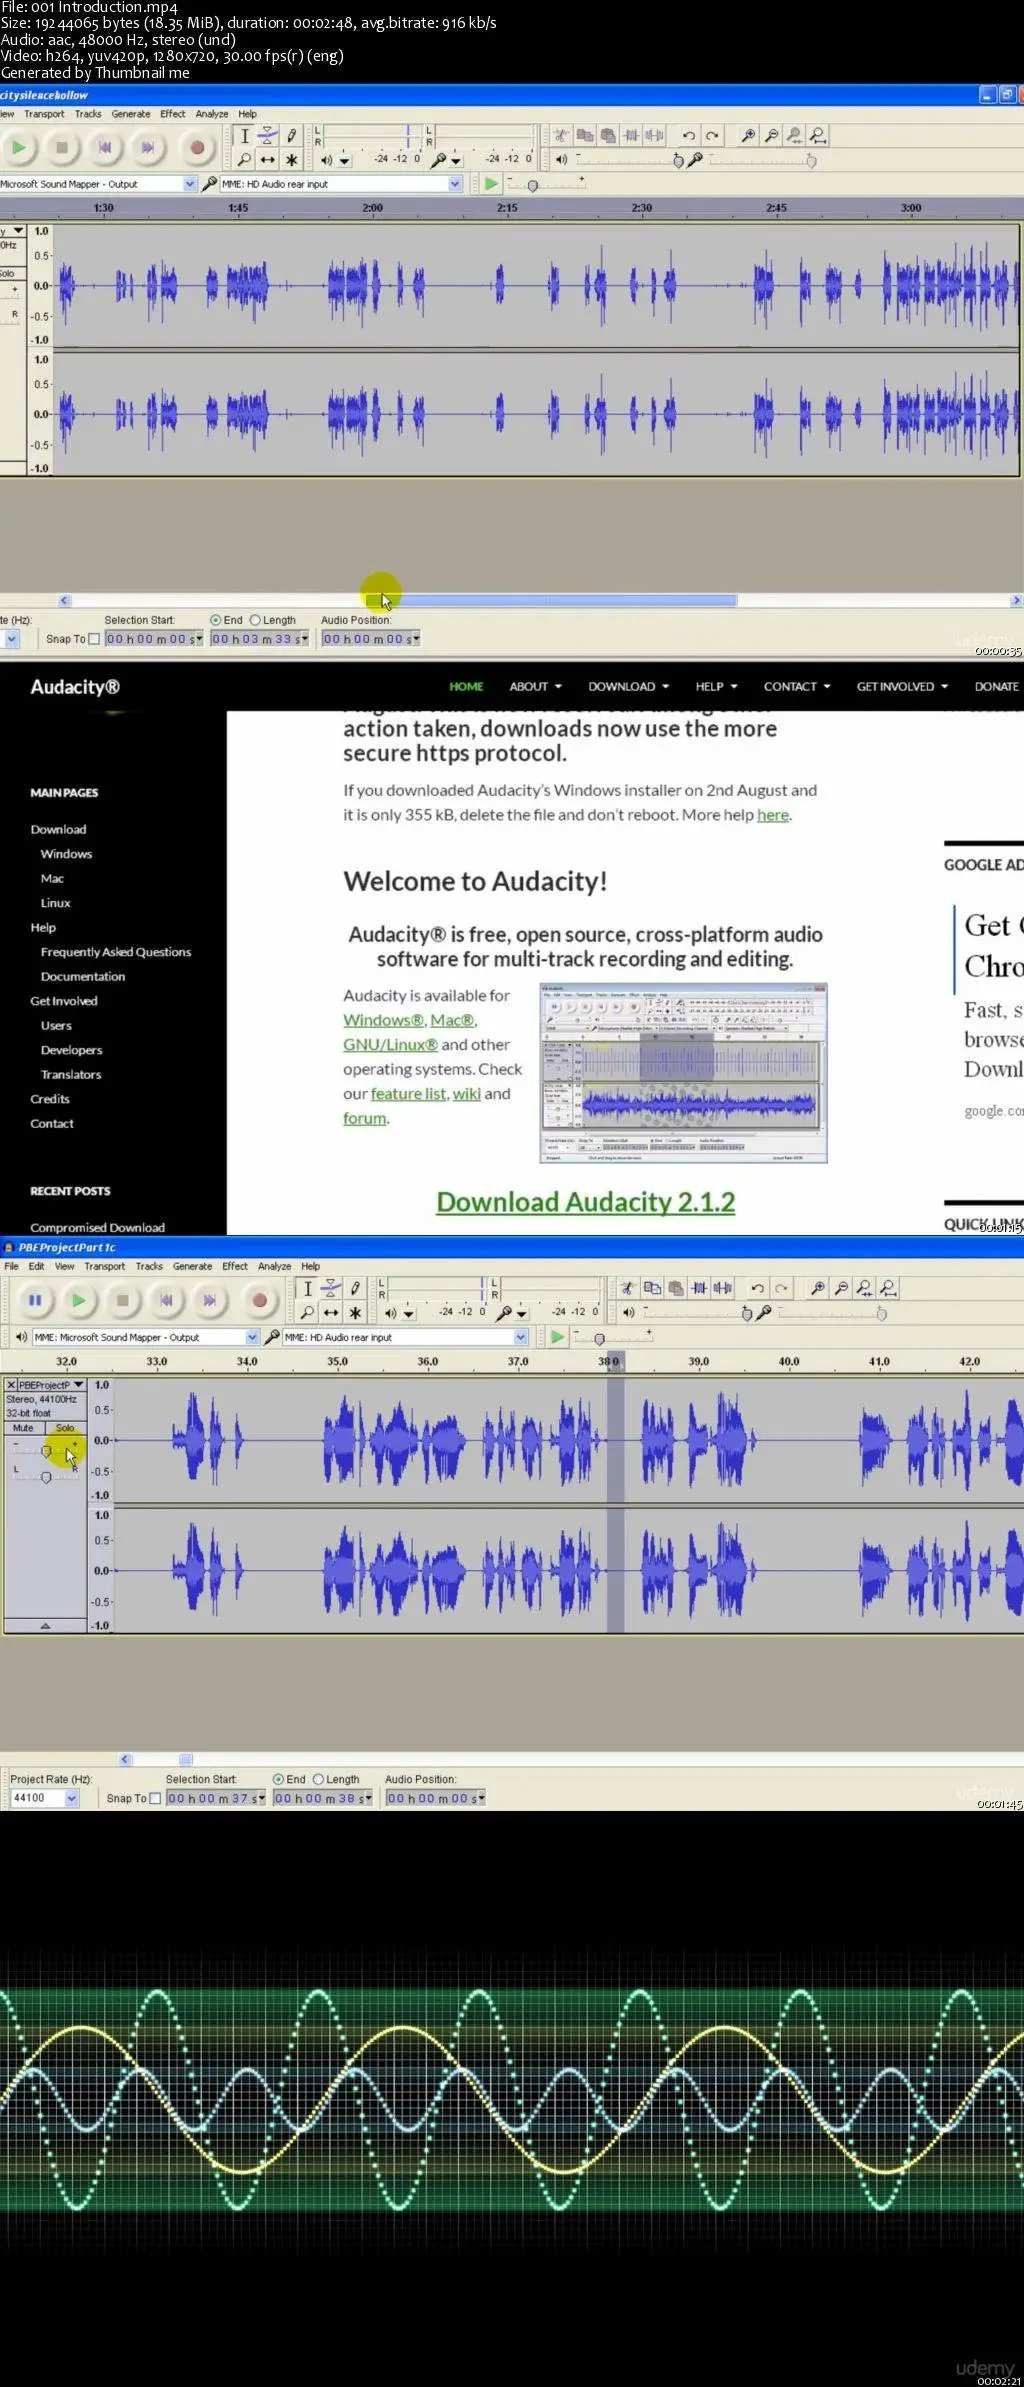
Task: Click Play in the citysileacehollow Audacity window
Action: pos(18,148)
